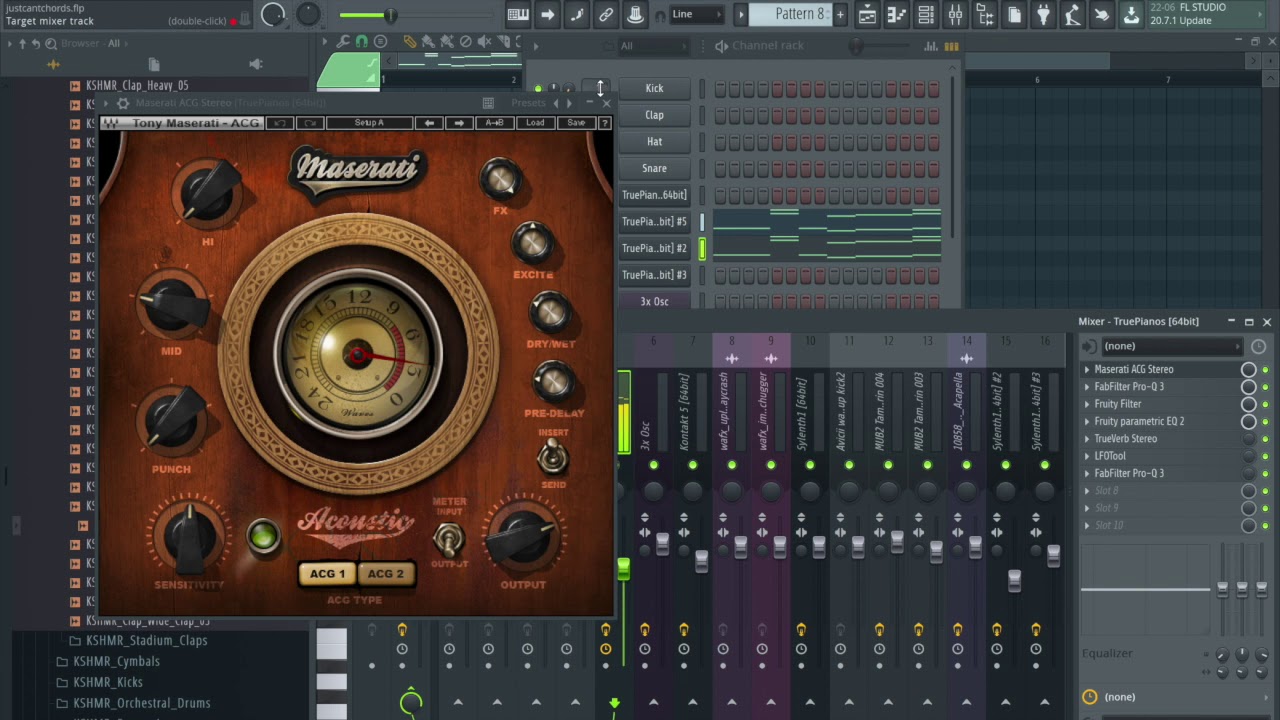The width and height of the screenshot is (1280, 720).
Task: Expand KSHMR_Kicks folder
Action: coord(108,682)
